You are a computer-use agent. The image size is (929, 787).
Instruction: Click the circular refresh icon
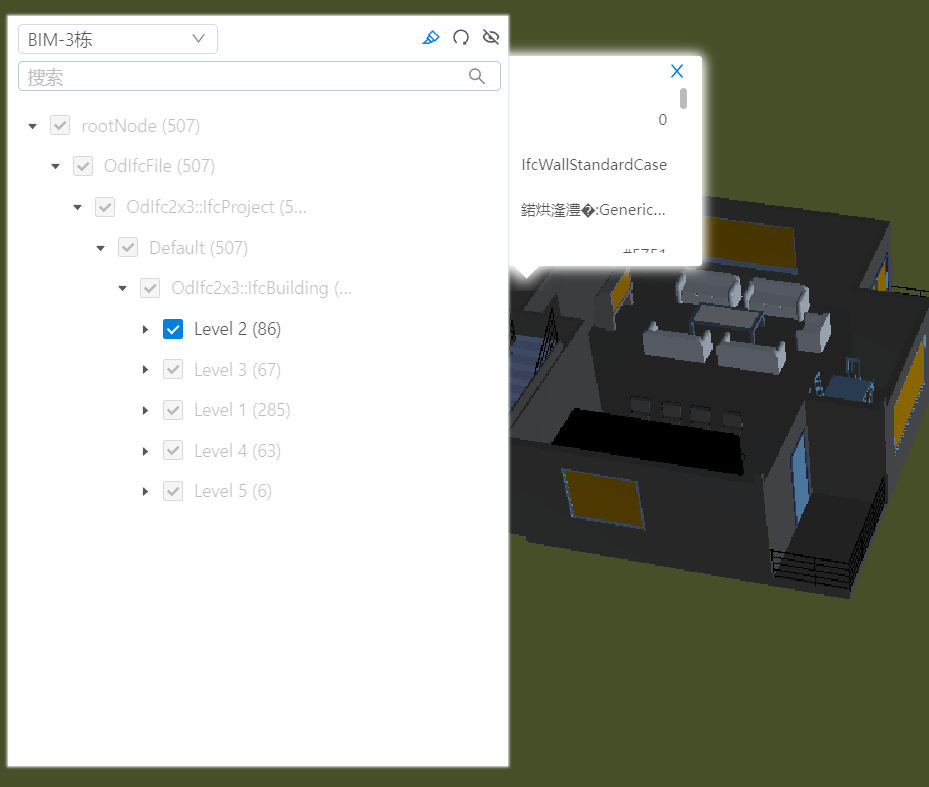click(461, 38)
